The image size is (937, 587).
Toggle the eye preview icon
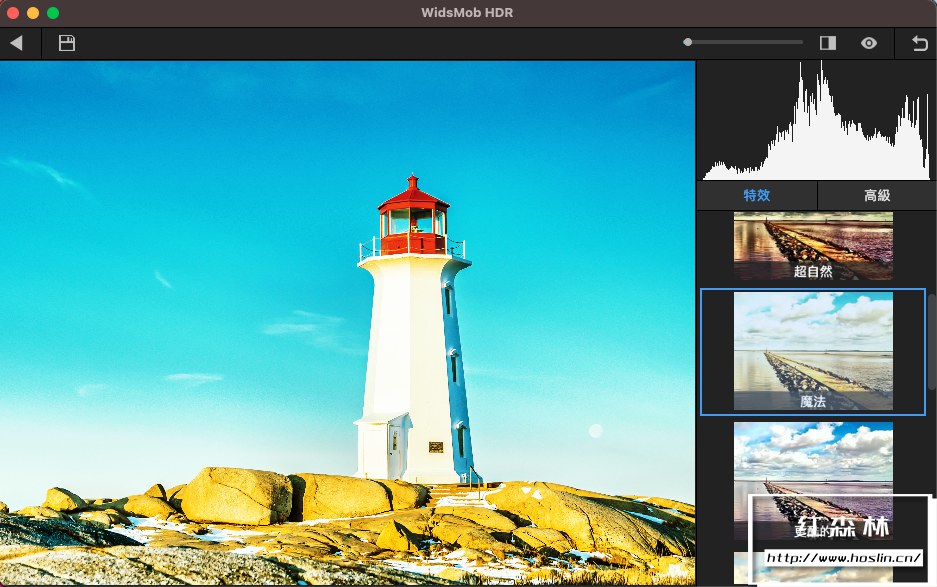869,43
